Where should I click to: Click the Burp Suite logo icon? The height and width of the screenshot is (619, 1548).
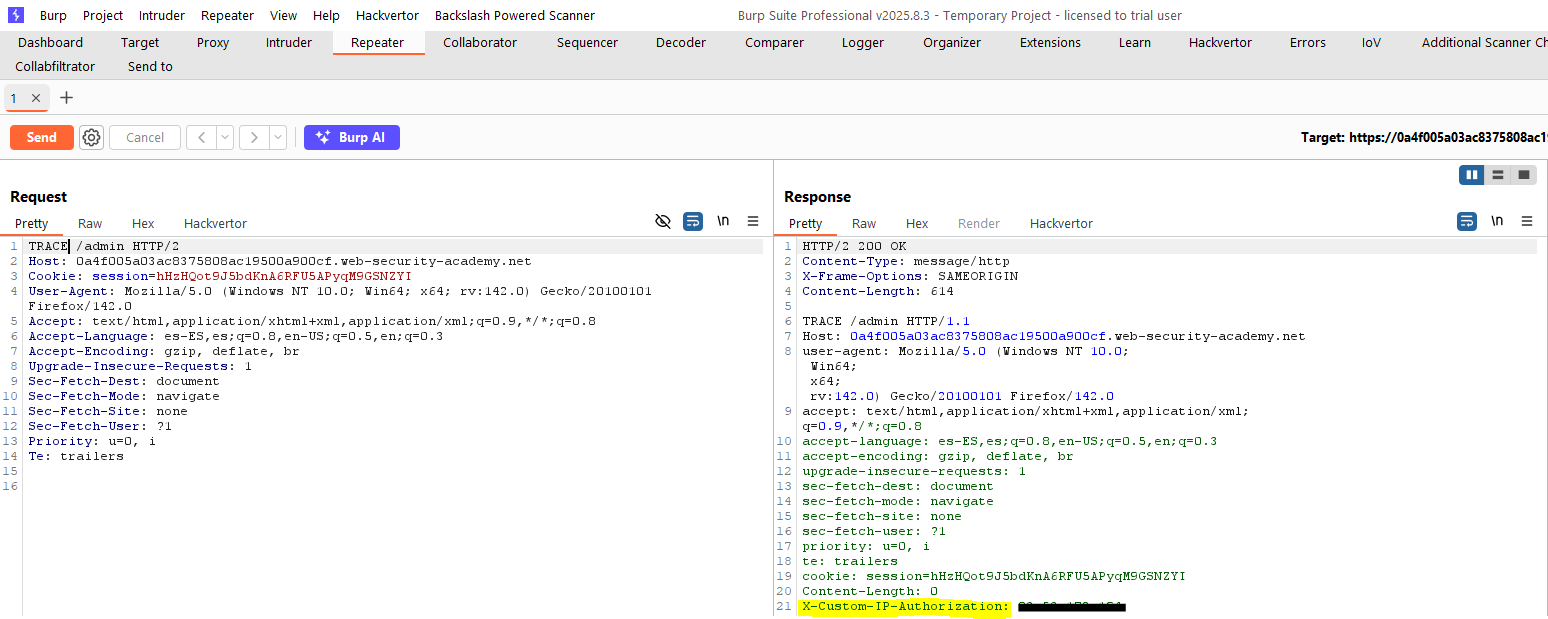point(16,15)
